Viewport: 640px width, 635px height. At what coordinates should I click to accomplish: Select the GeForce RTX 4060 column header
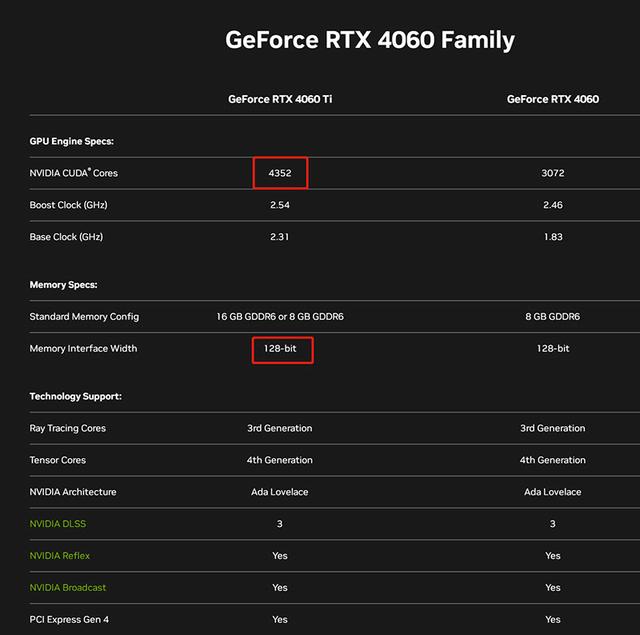(x=553, y=99)
